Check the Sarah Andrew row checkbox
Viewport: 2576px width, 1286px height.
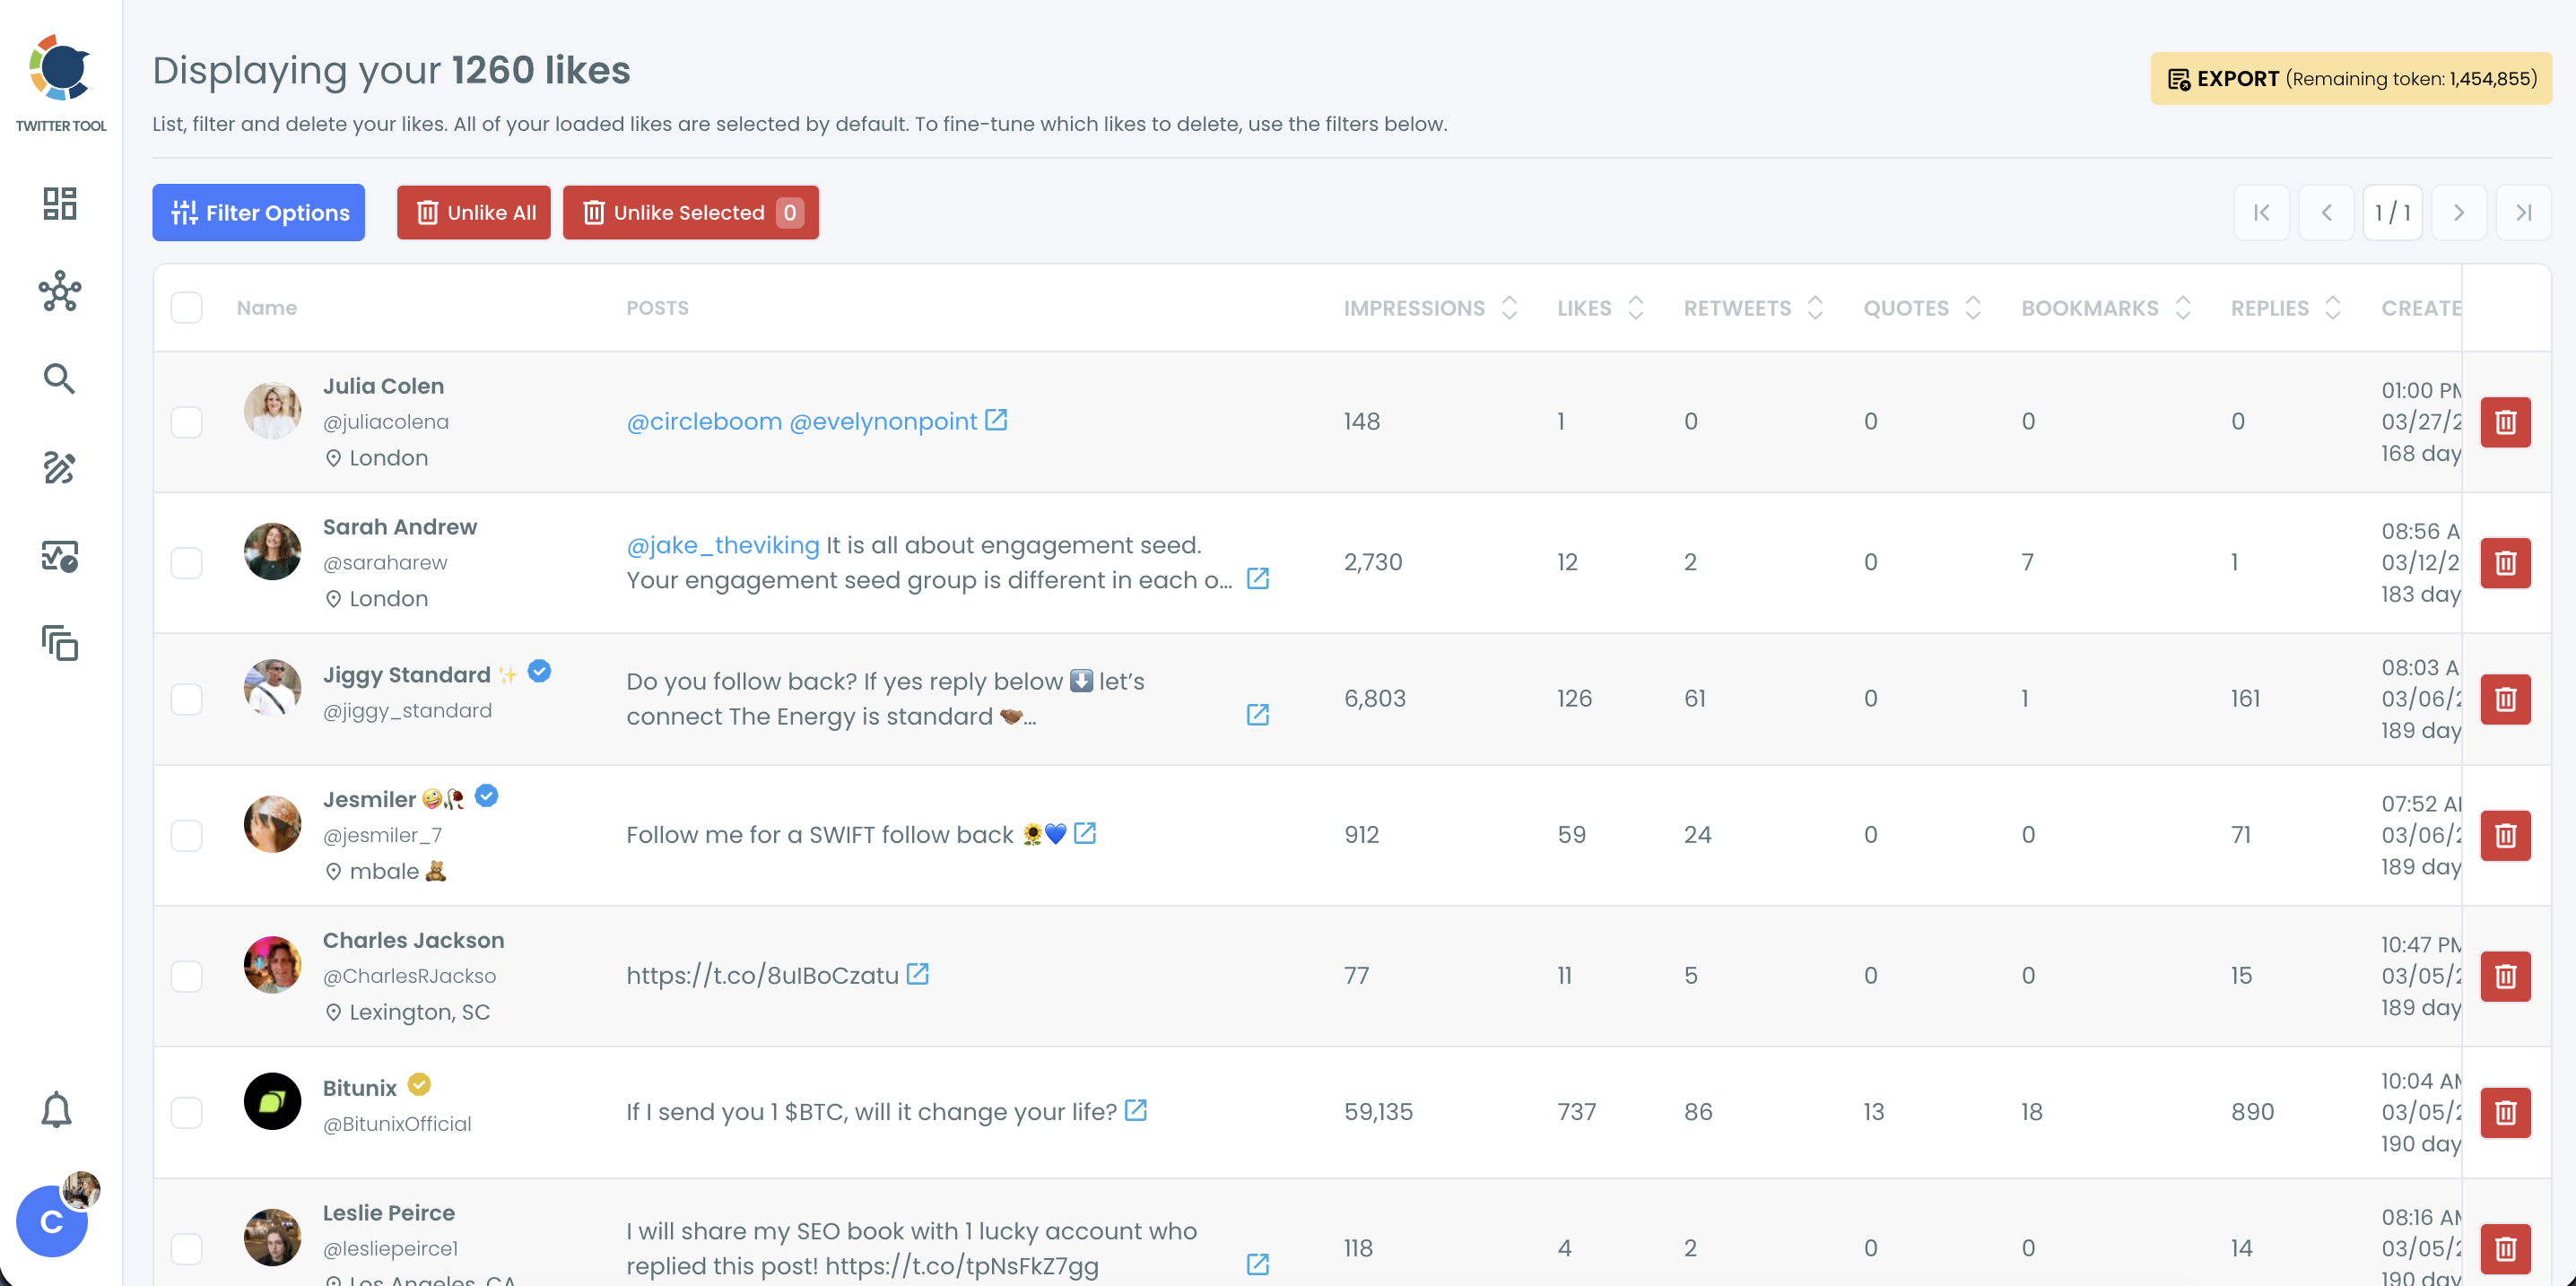tap(187, 563)
